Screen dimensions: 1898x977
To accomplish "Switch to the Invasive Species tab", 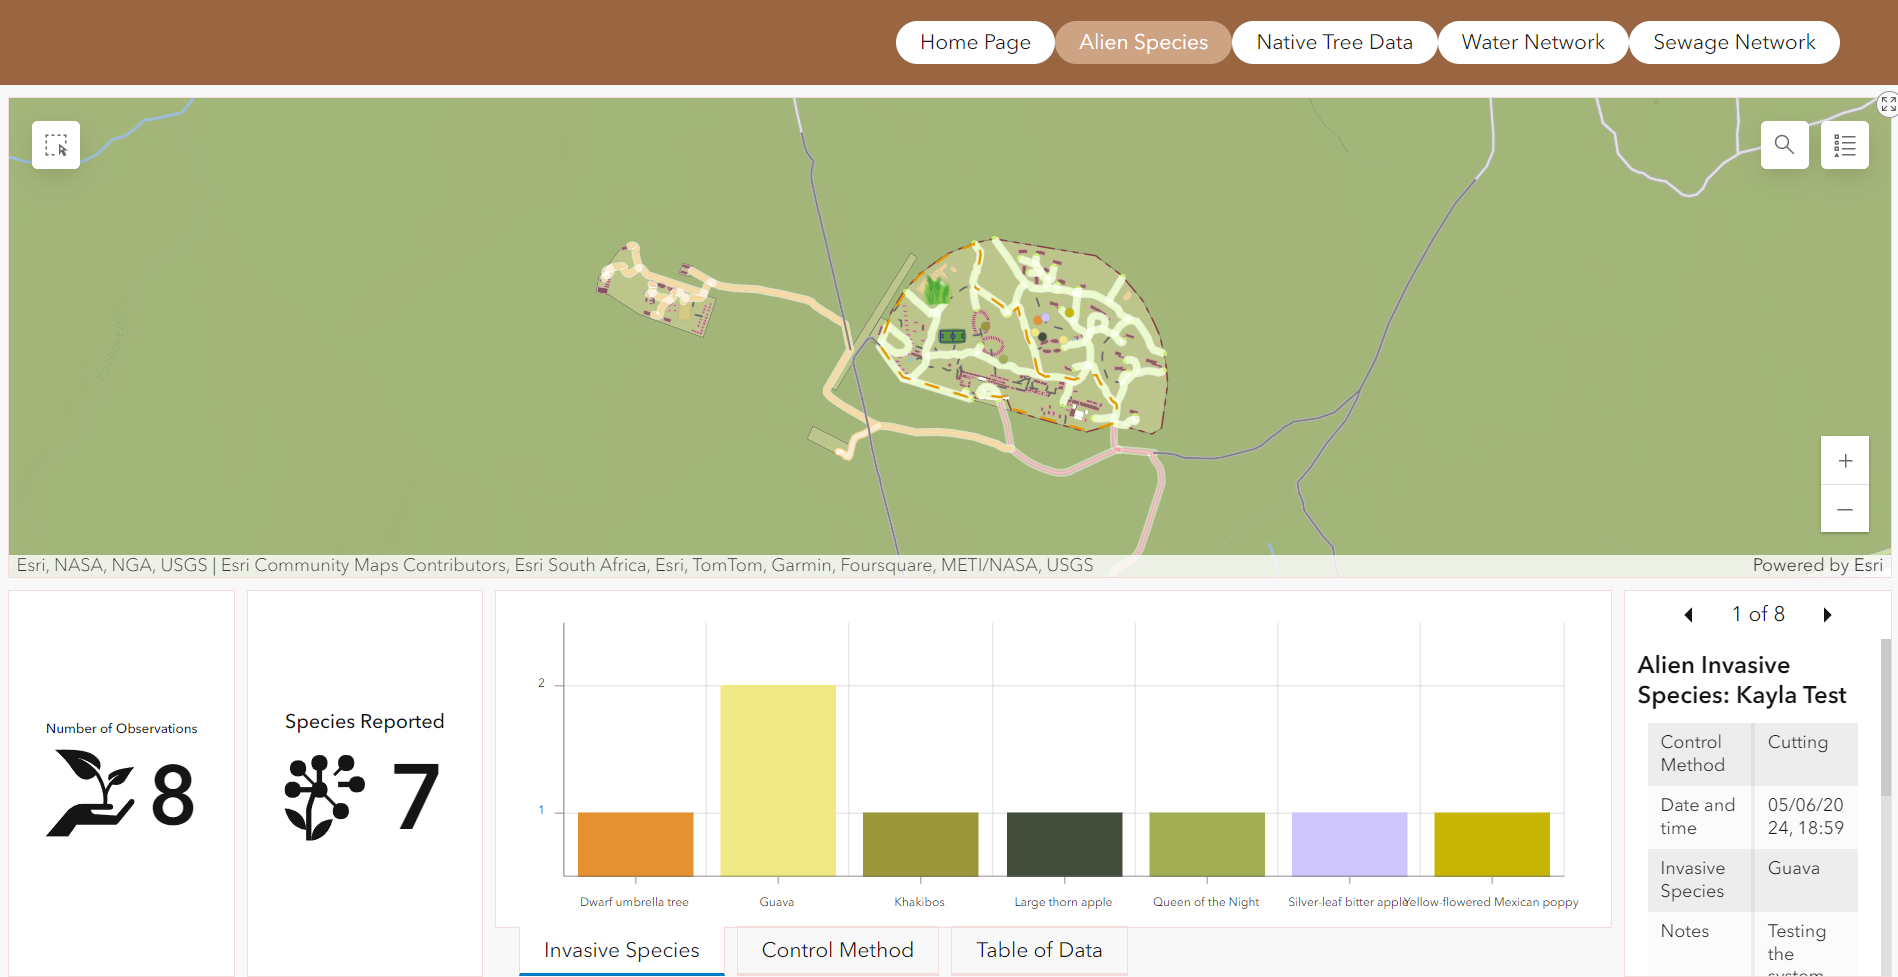I will click(622, 950).
